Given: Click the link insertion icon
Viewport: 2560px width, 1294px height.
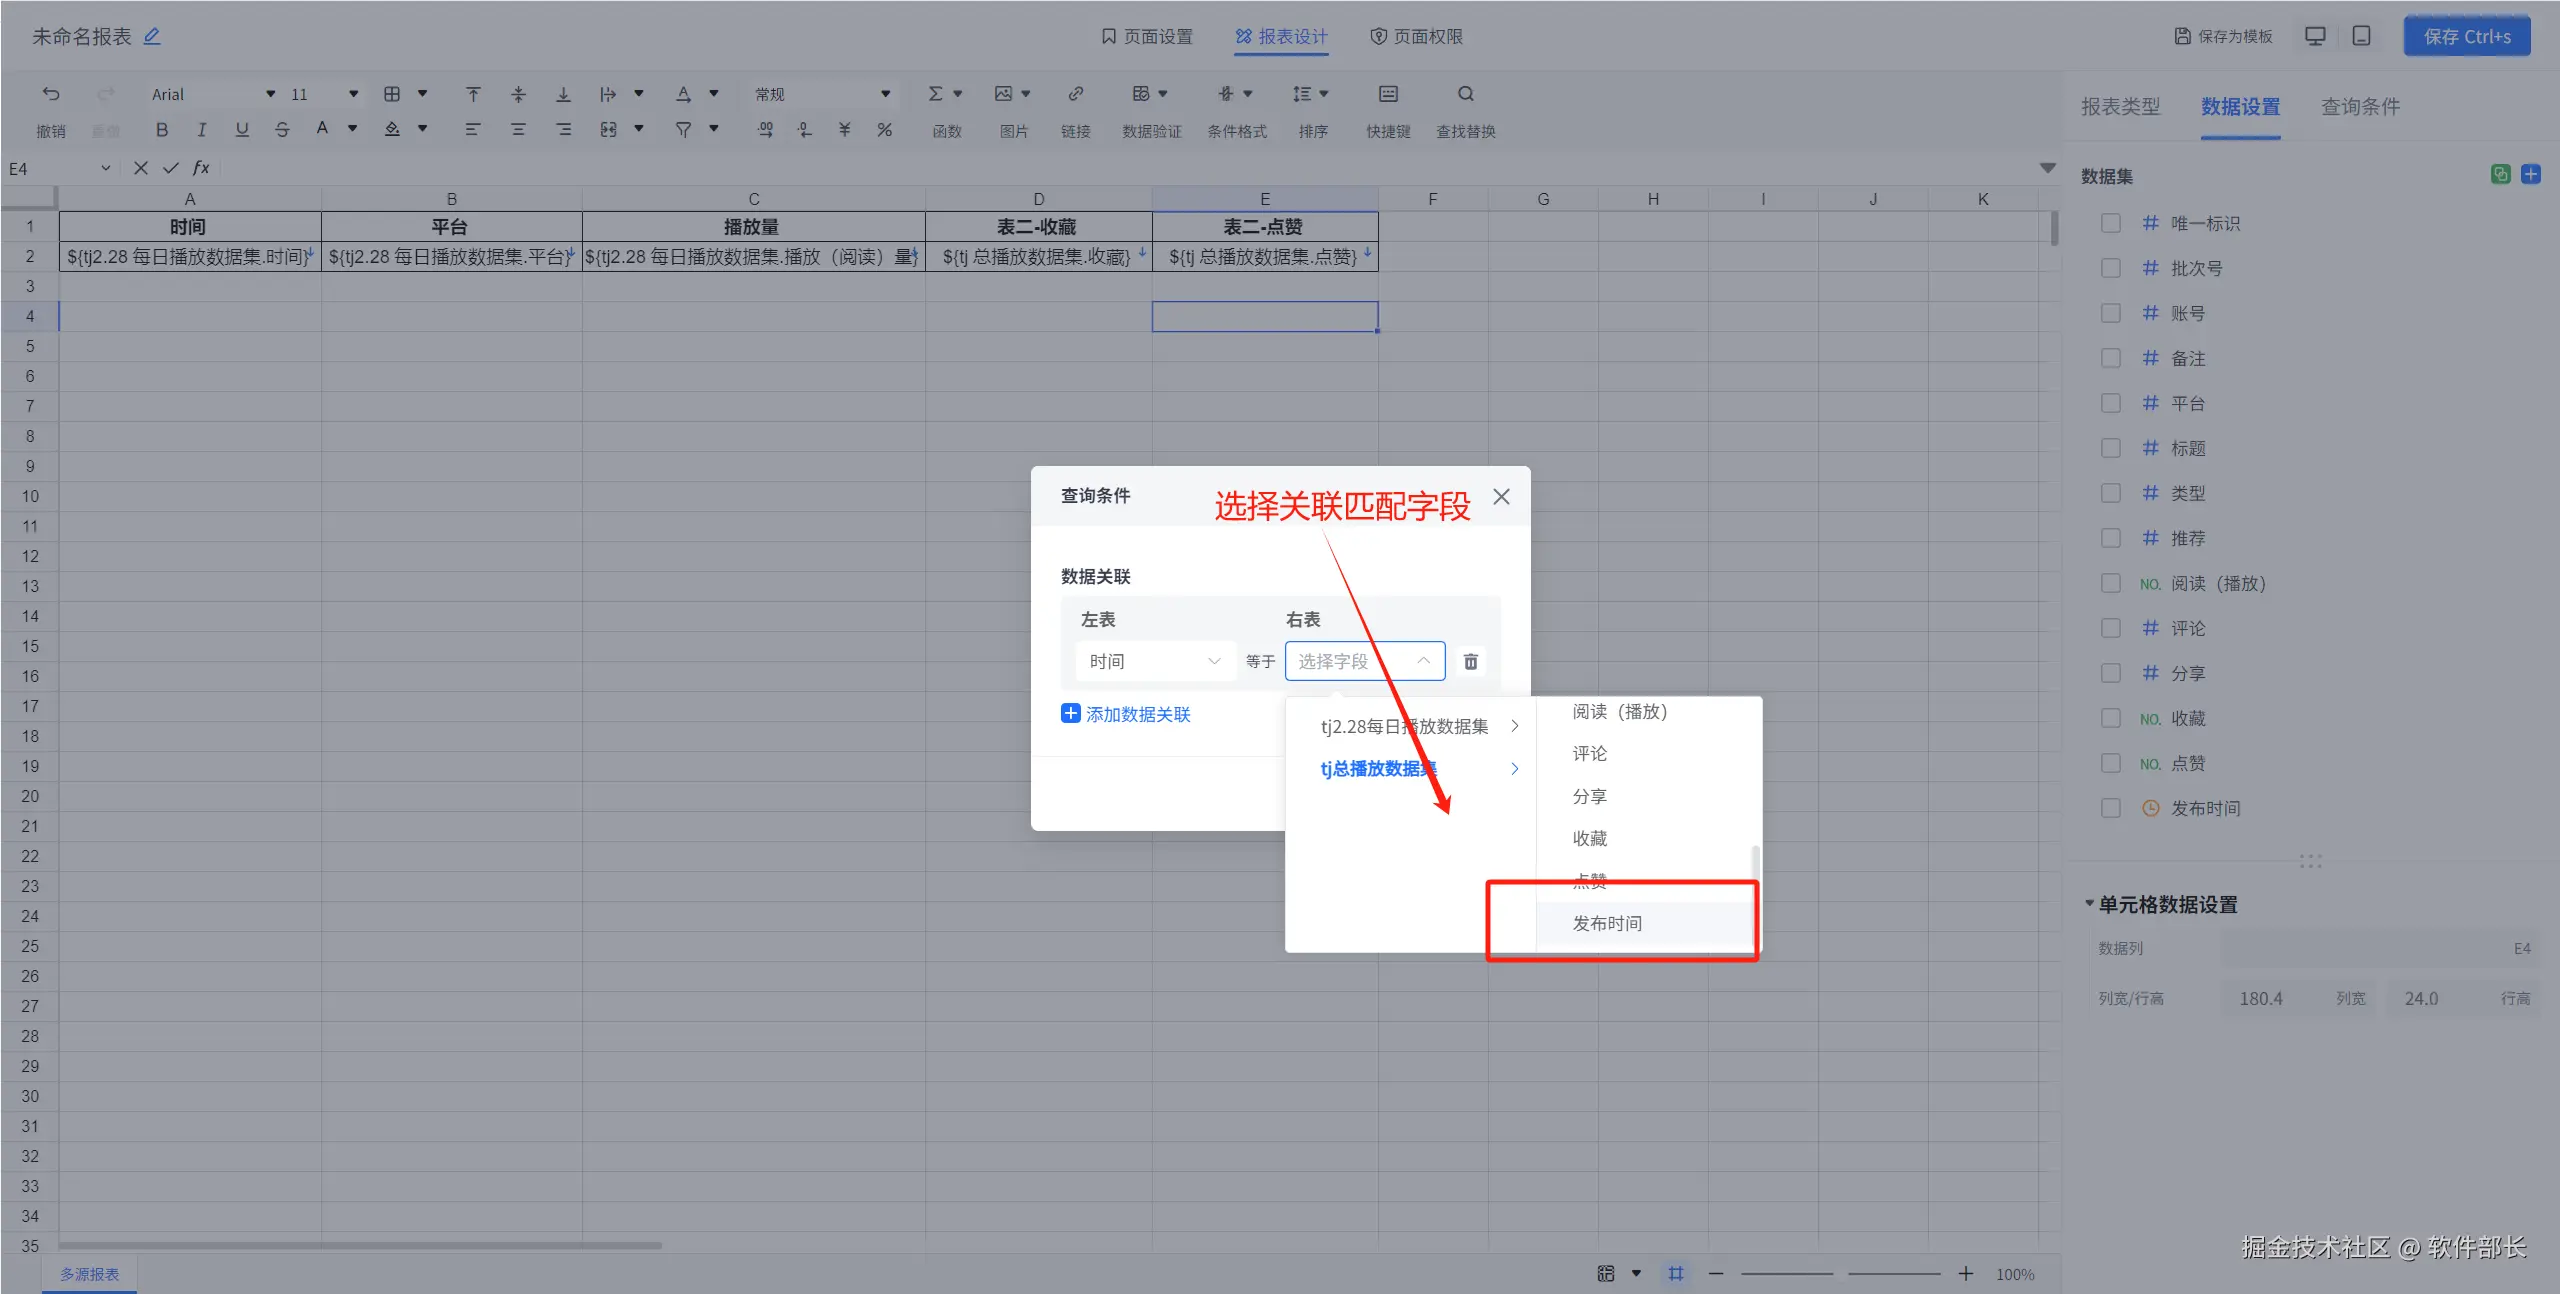Looking at the screenshot, I should [x=1075, y=94].
